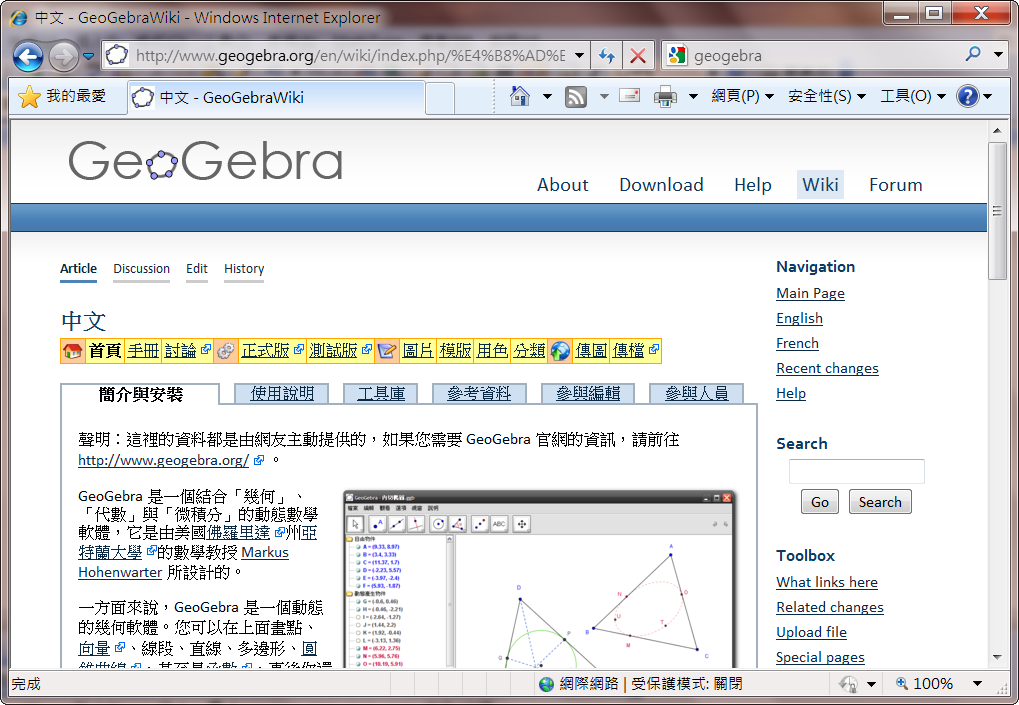Open What links here in Toolbox
Viewport: 1019px width, 705px height.
coord(827,583)
